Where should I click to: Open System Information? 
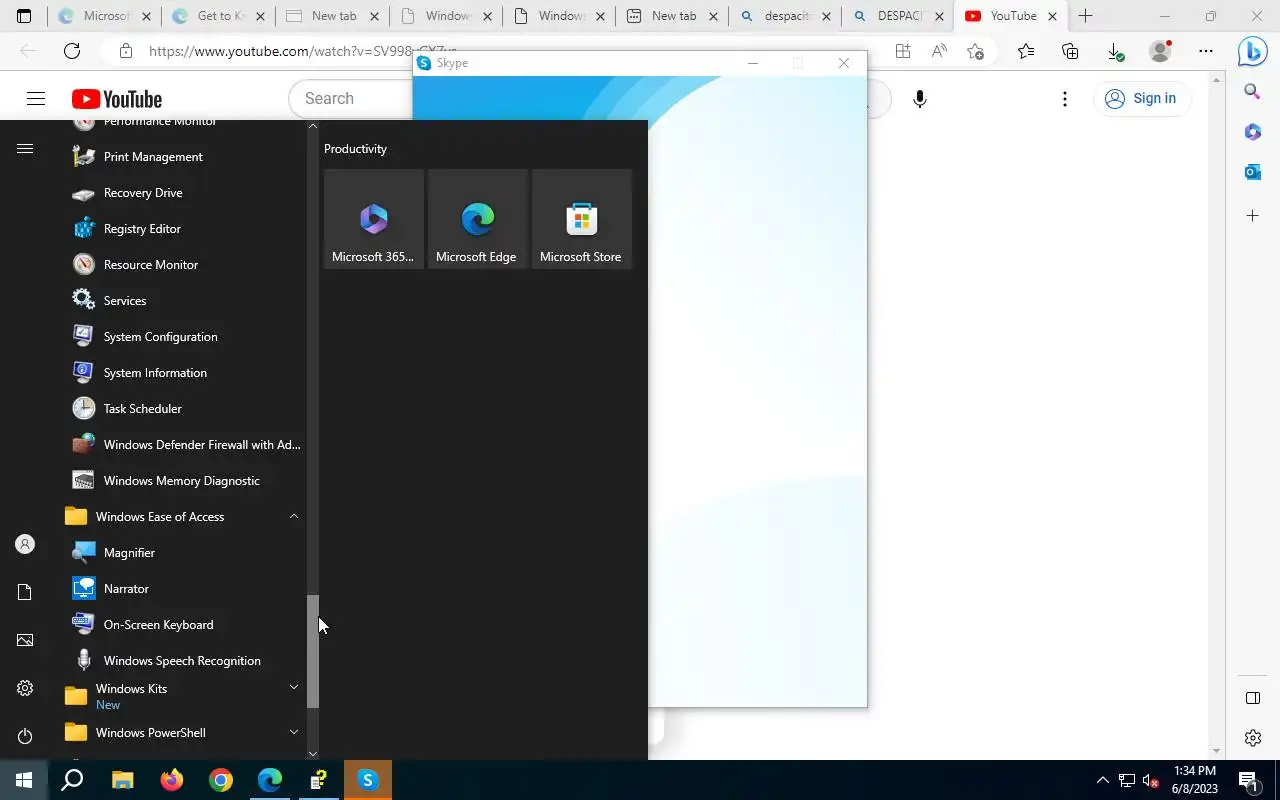tap(185, 373)
